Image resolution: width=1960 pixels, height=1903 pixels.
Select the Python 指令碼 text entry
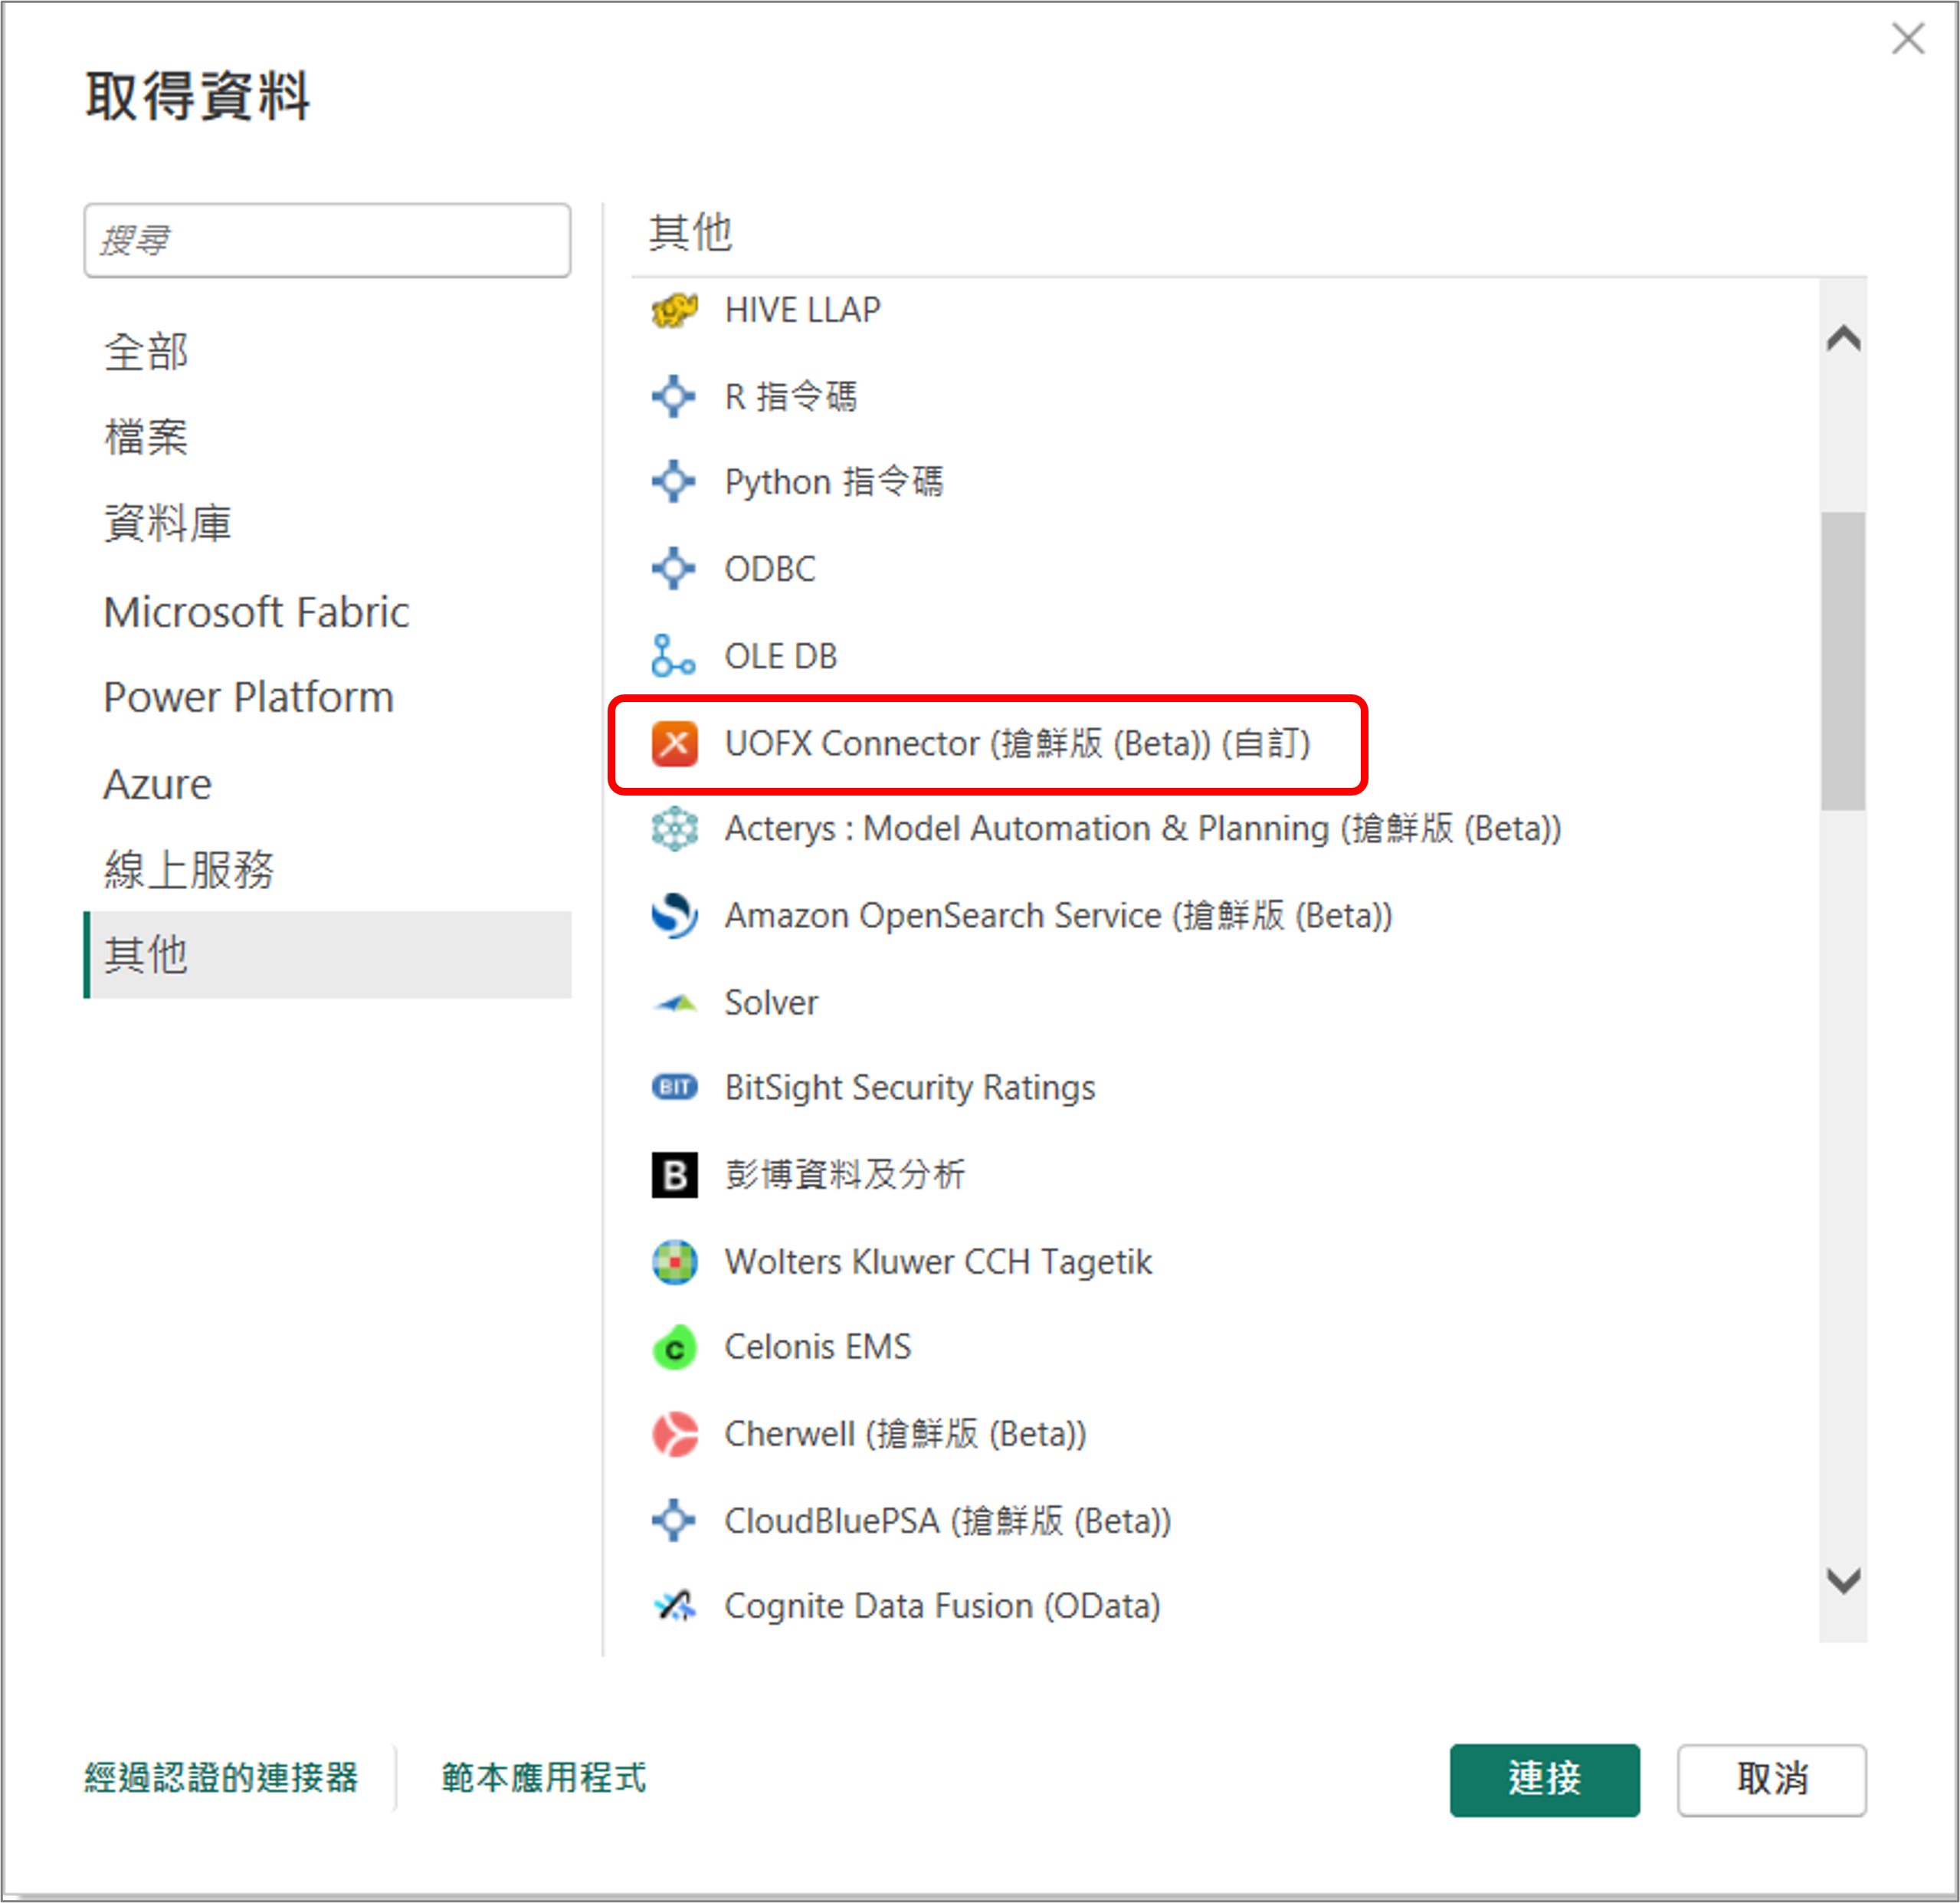[x=834, y=482]
